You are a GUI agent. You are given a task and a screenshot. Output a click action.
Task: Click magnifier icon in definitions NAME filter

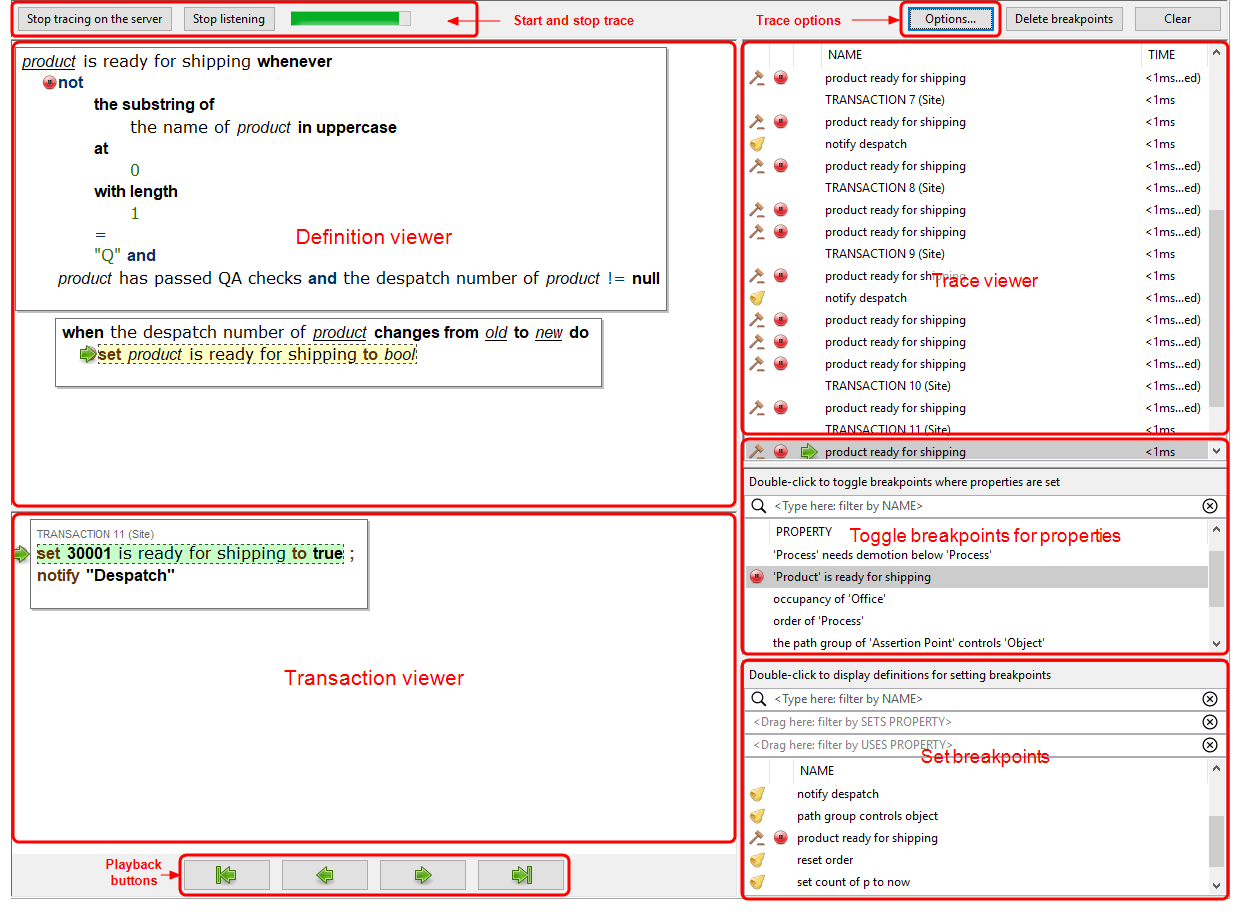click(759, 699)
